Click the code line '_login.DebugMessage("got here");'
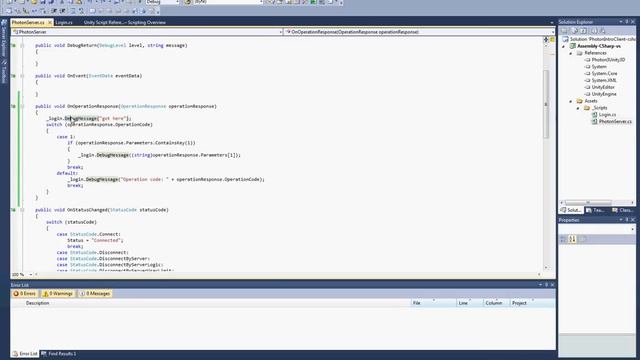The image size is (640, 360). pos(89,119)
